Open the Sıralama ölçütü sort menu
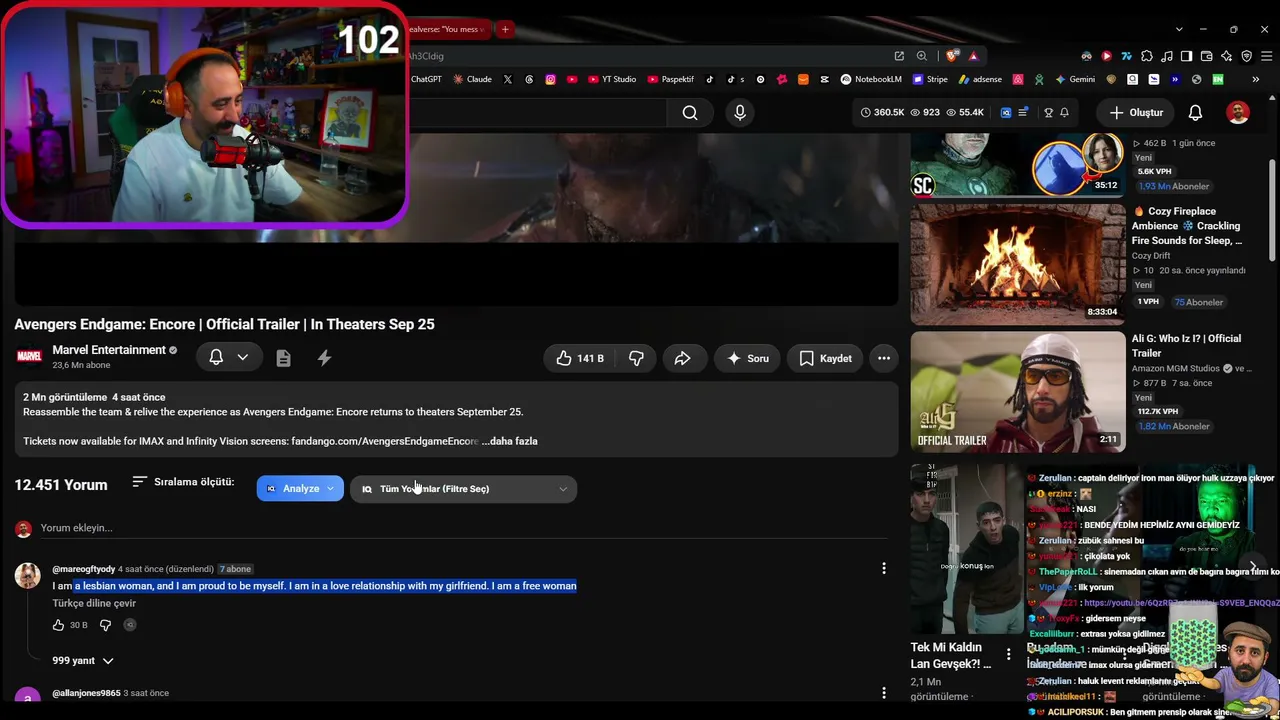The image size is (1280, 720). tap(183, 482)
